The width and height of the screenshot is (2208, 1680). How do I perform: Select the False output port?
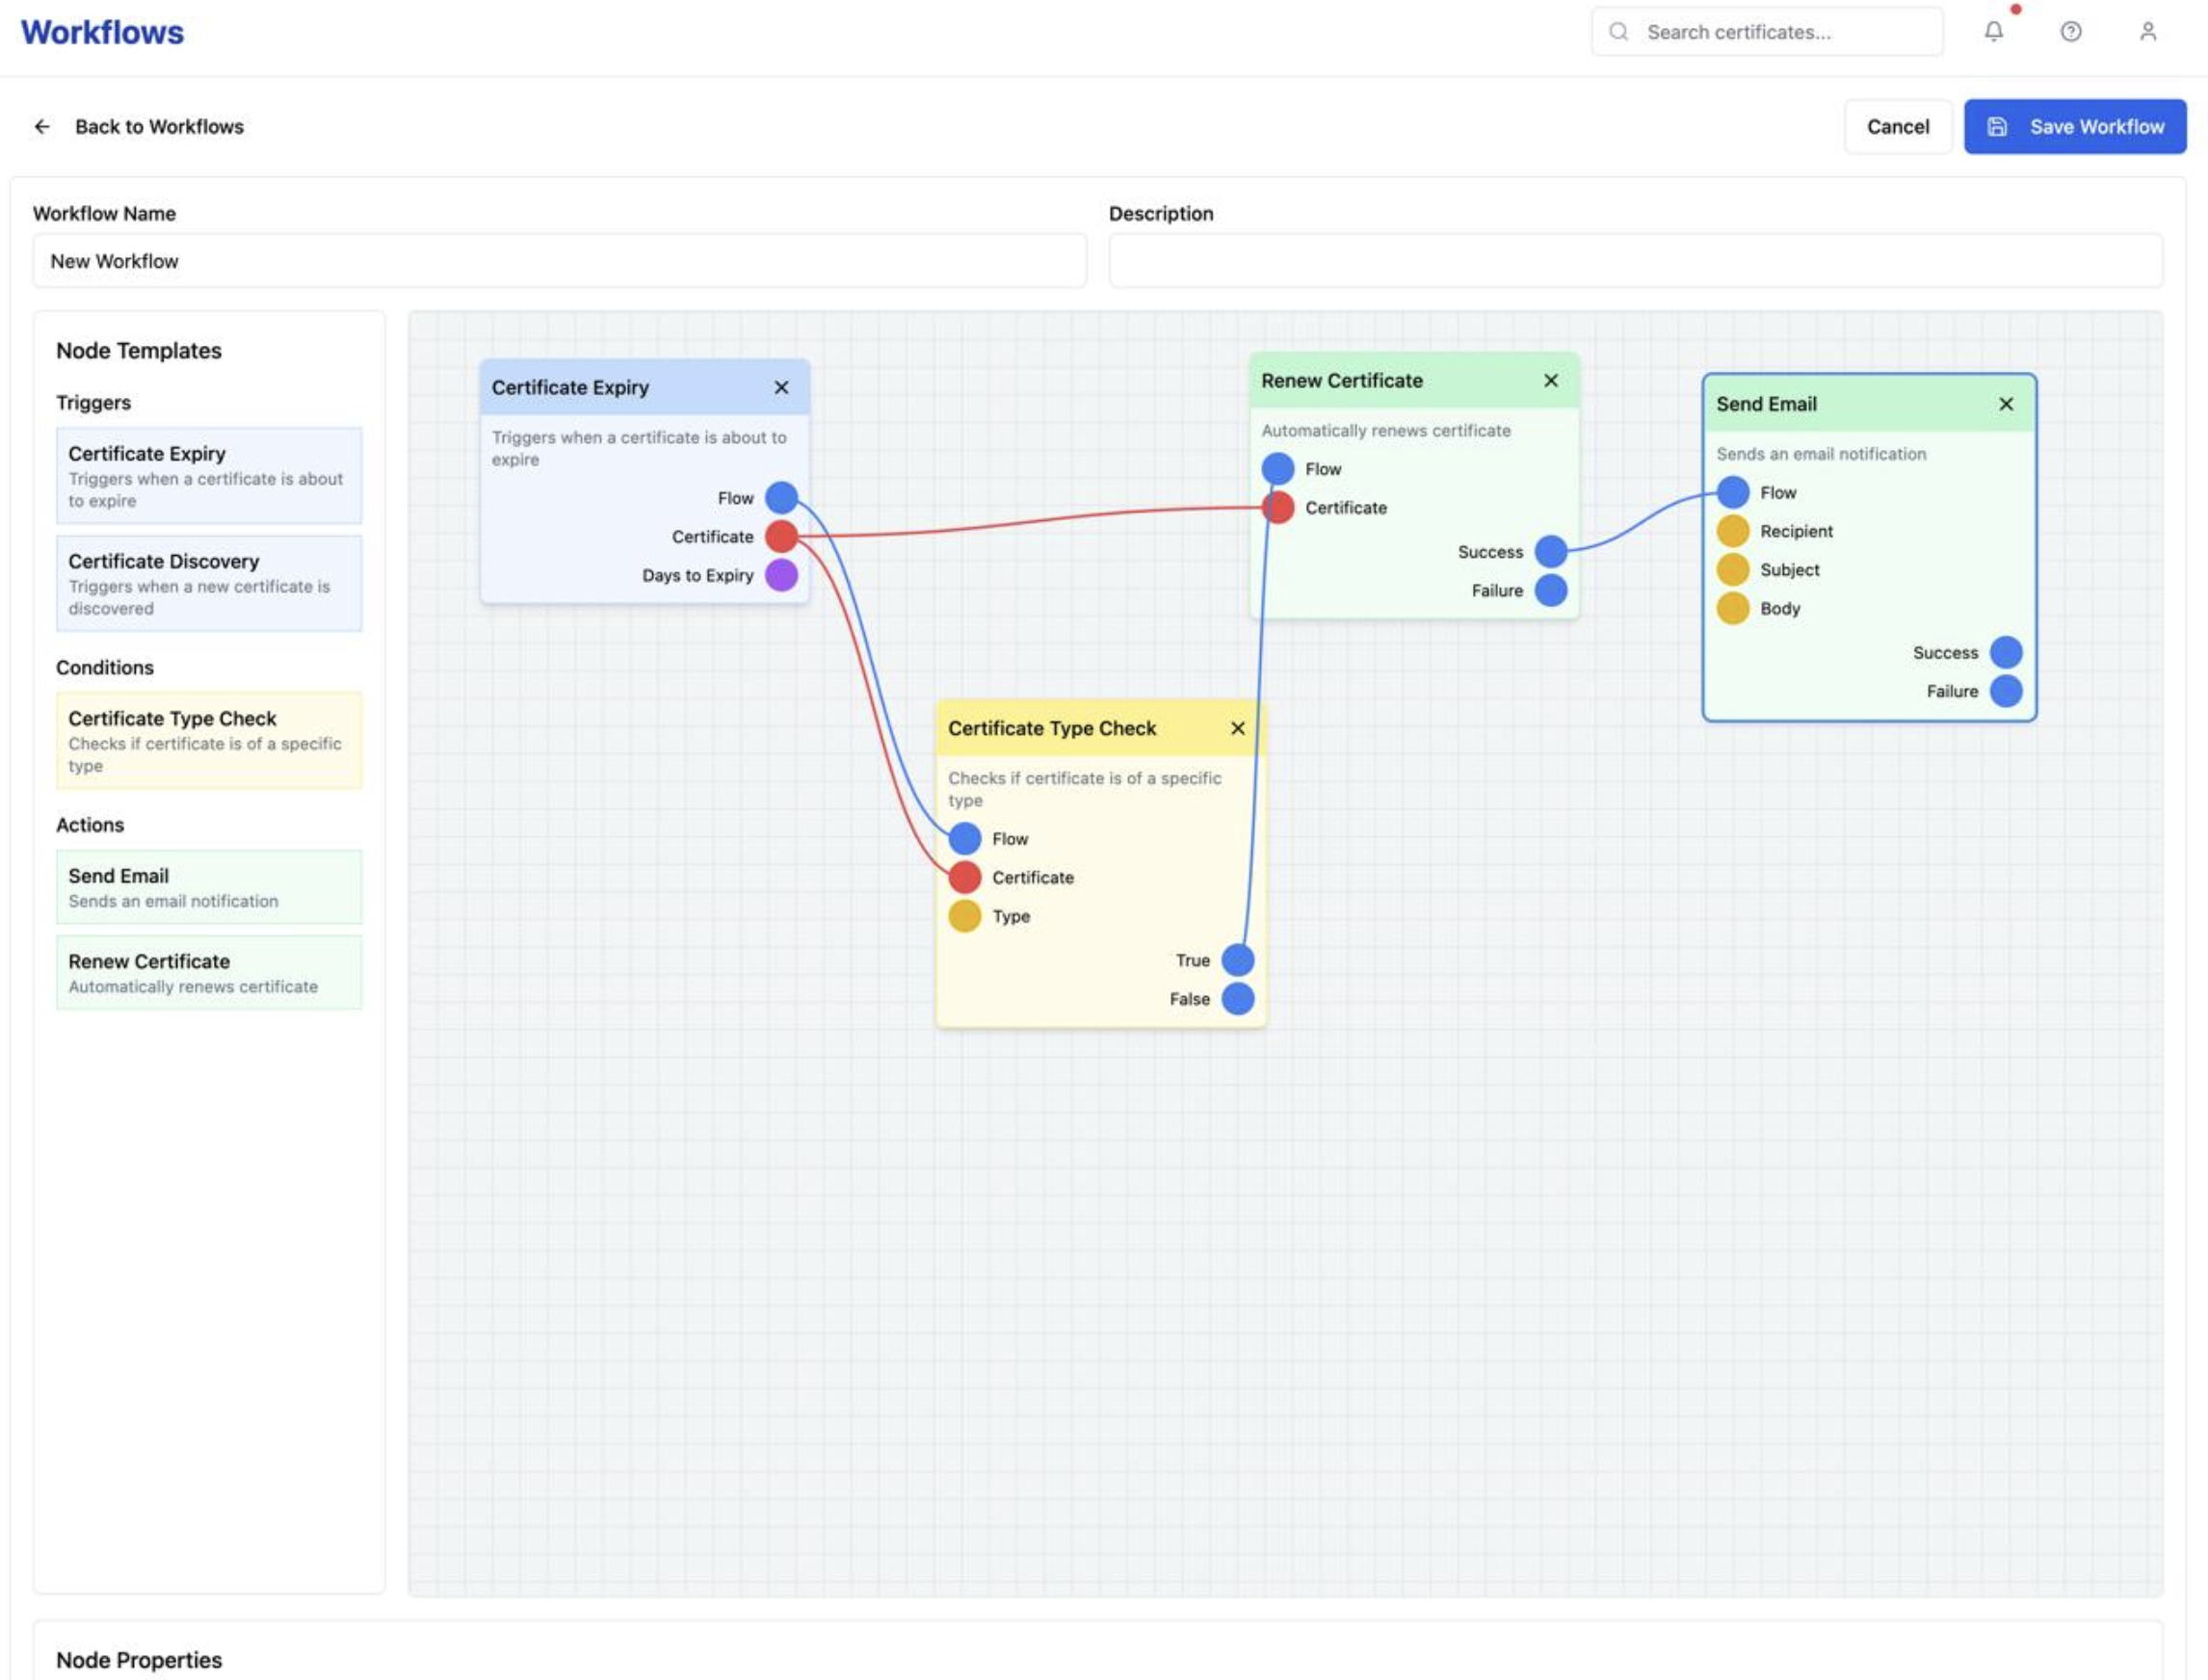[1237, 998]
